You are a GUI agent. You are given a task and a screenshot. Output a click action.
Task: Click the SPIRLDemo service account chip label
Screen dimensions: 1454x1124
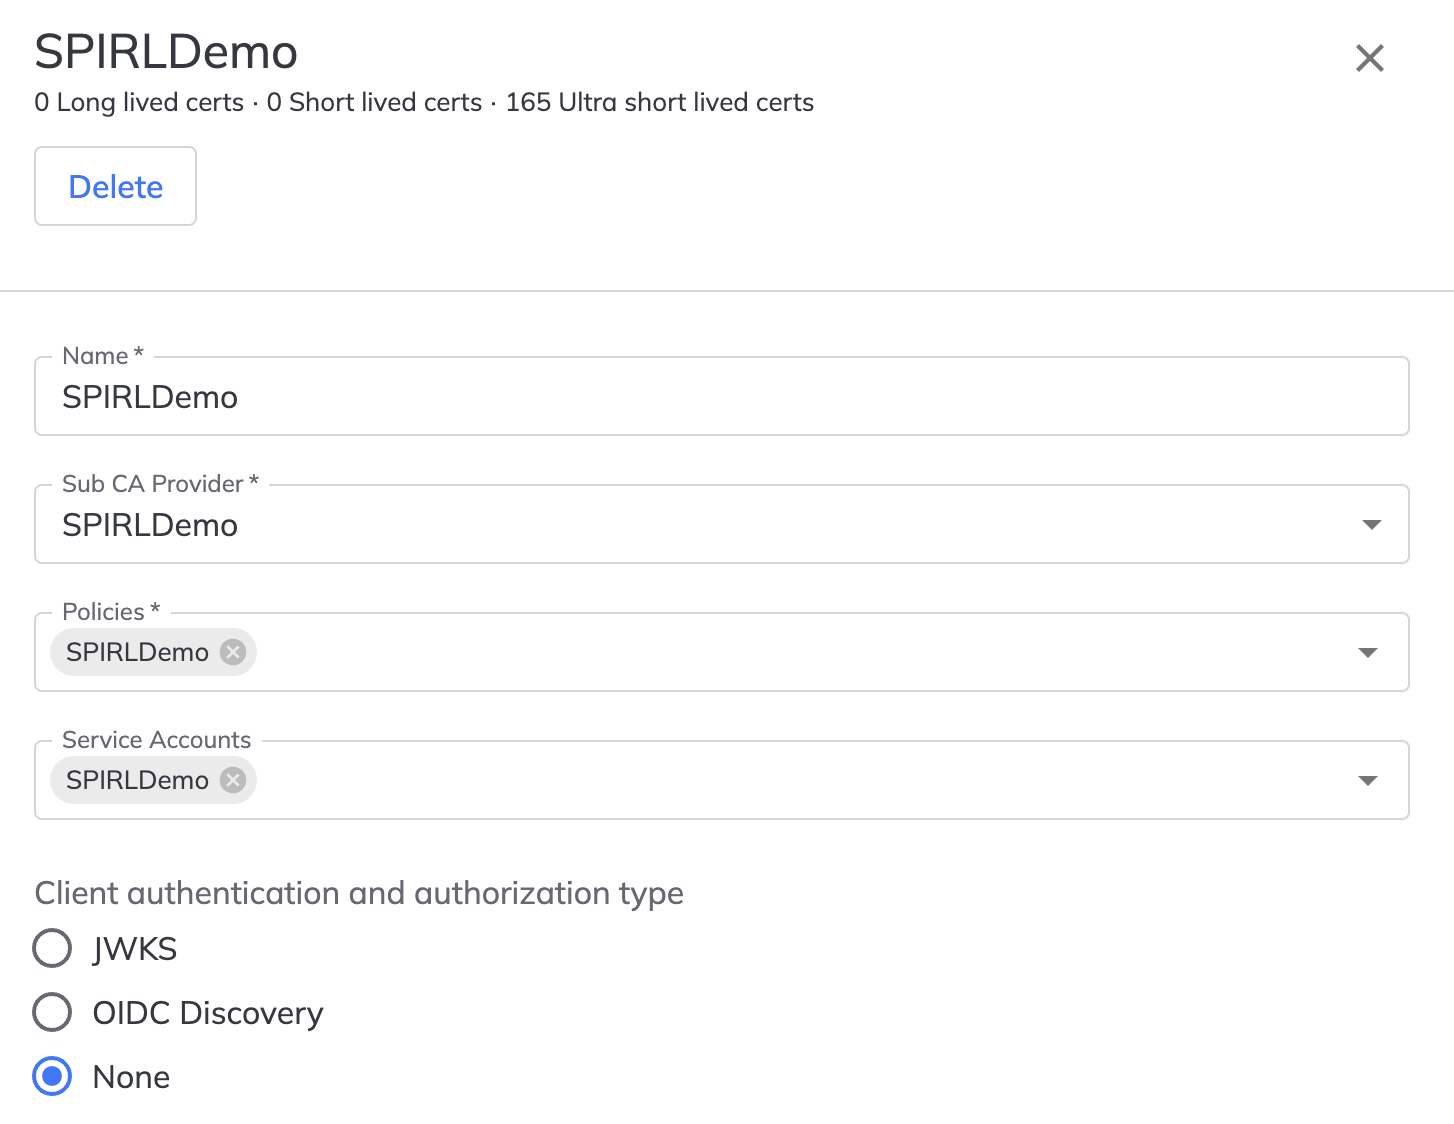pyautogui.click(x=137, y=780)
